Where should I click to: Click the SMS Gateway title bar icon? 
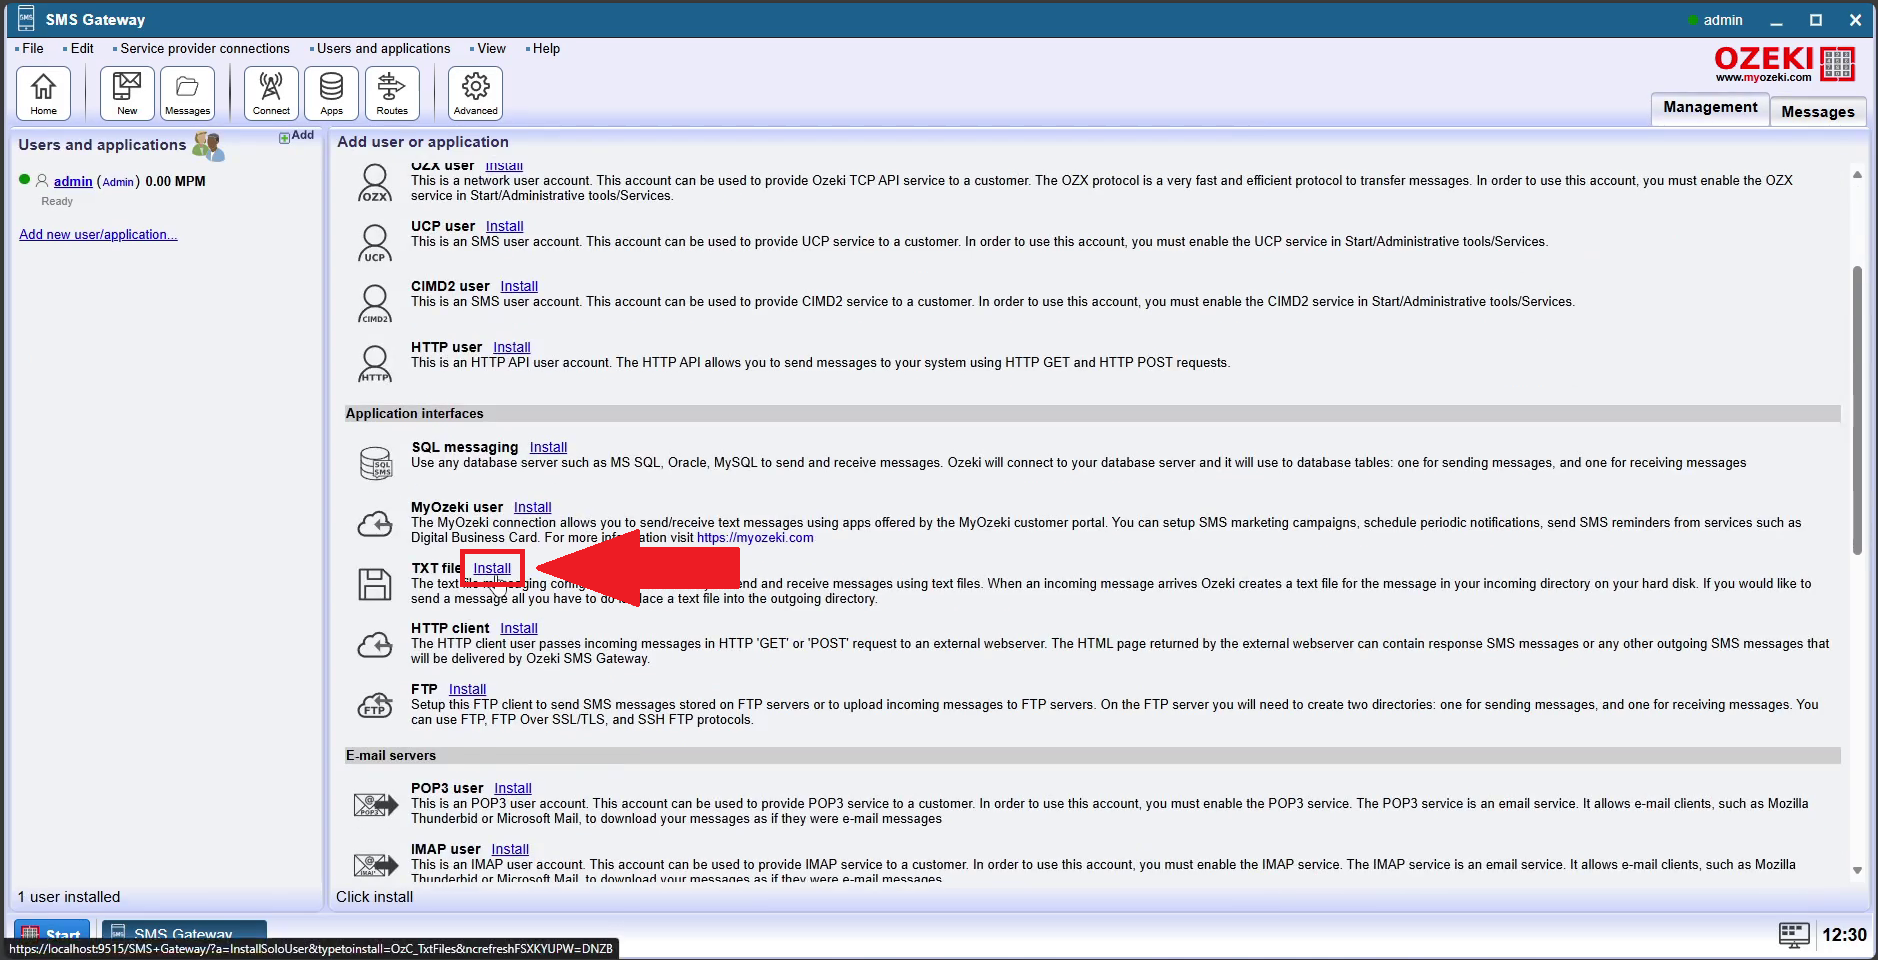[26, 18]
